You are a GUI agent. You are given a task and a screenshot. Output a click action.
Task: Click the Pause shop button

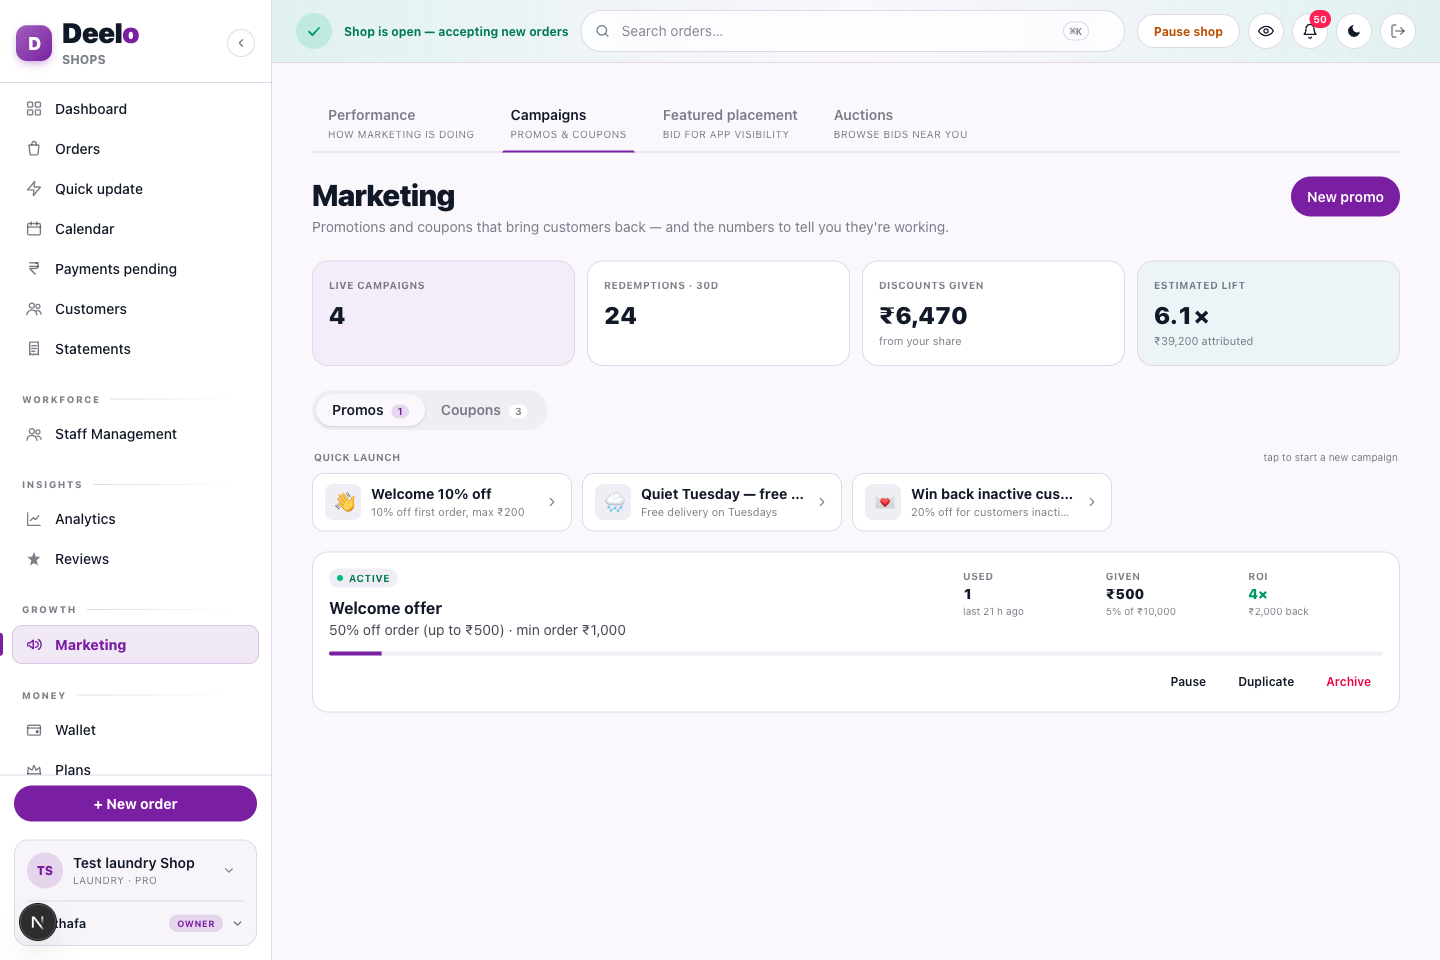coord(1188,31)
